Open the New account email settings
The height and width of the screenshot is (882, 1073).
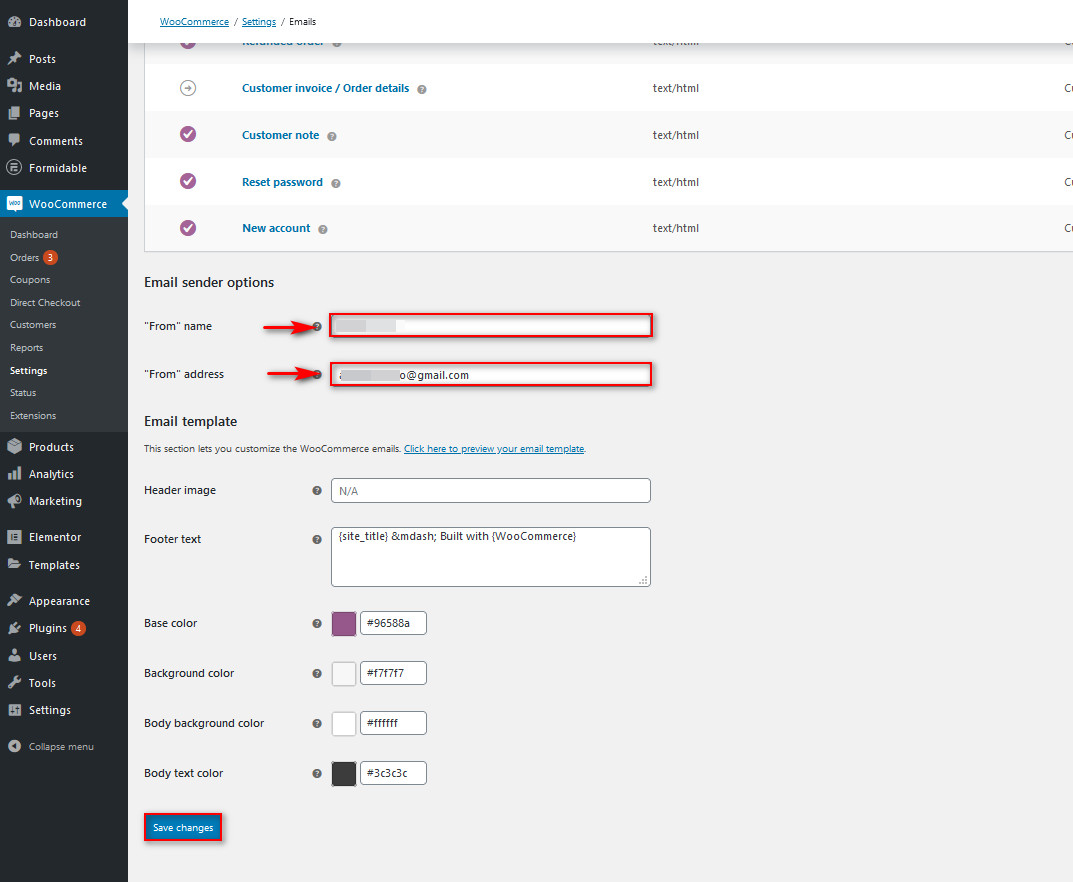pyautogui.click(x=276, y=228)
